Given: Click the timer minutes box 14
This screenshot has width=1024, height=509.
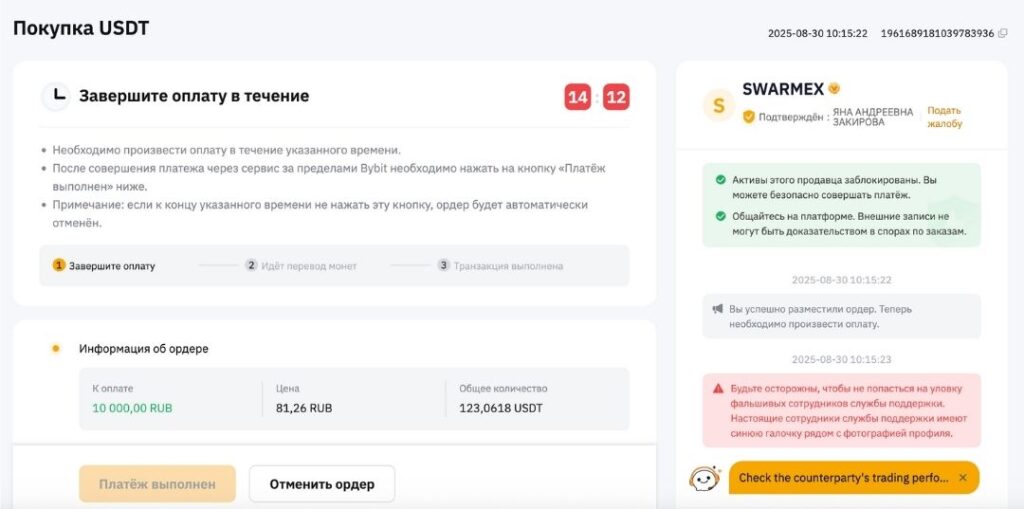Looking at the screenshot, I should tap(577, 97).
